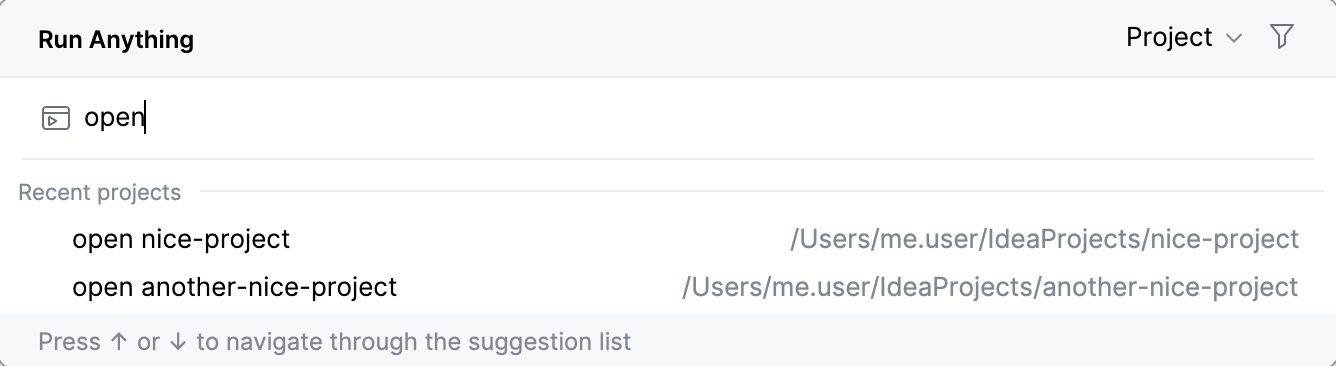The image size is (1336, 366).
Task: Click the "Run Anything" dialog title
Action: point(116,40)
